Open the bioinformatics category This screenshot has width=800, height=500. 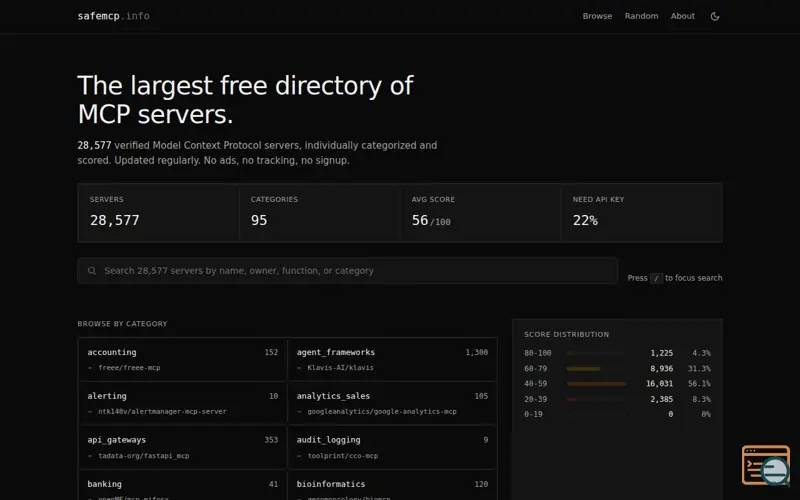tap(392, 486)
